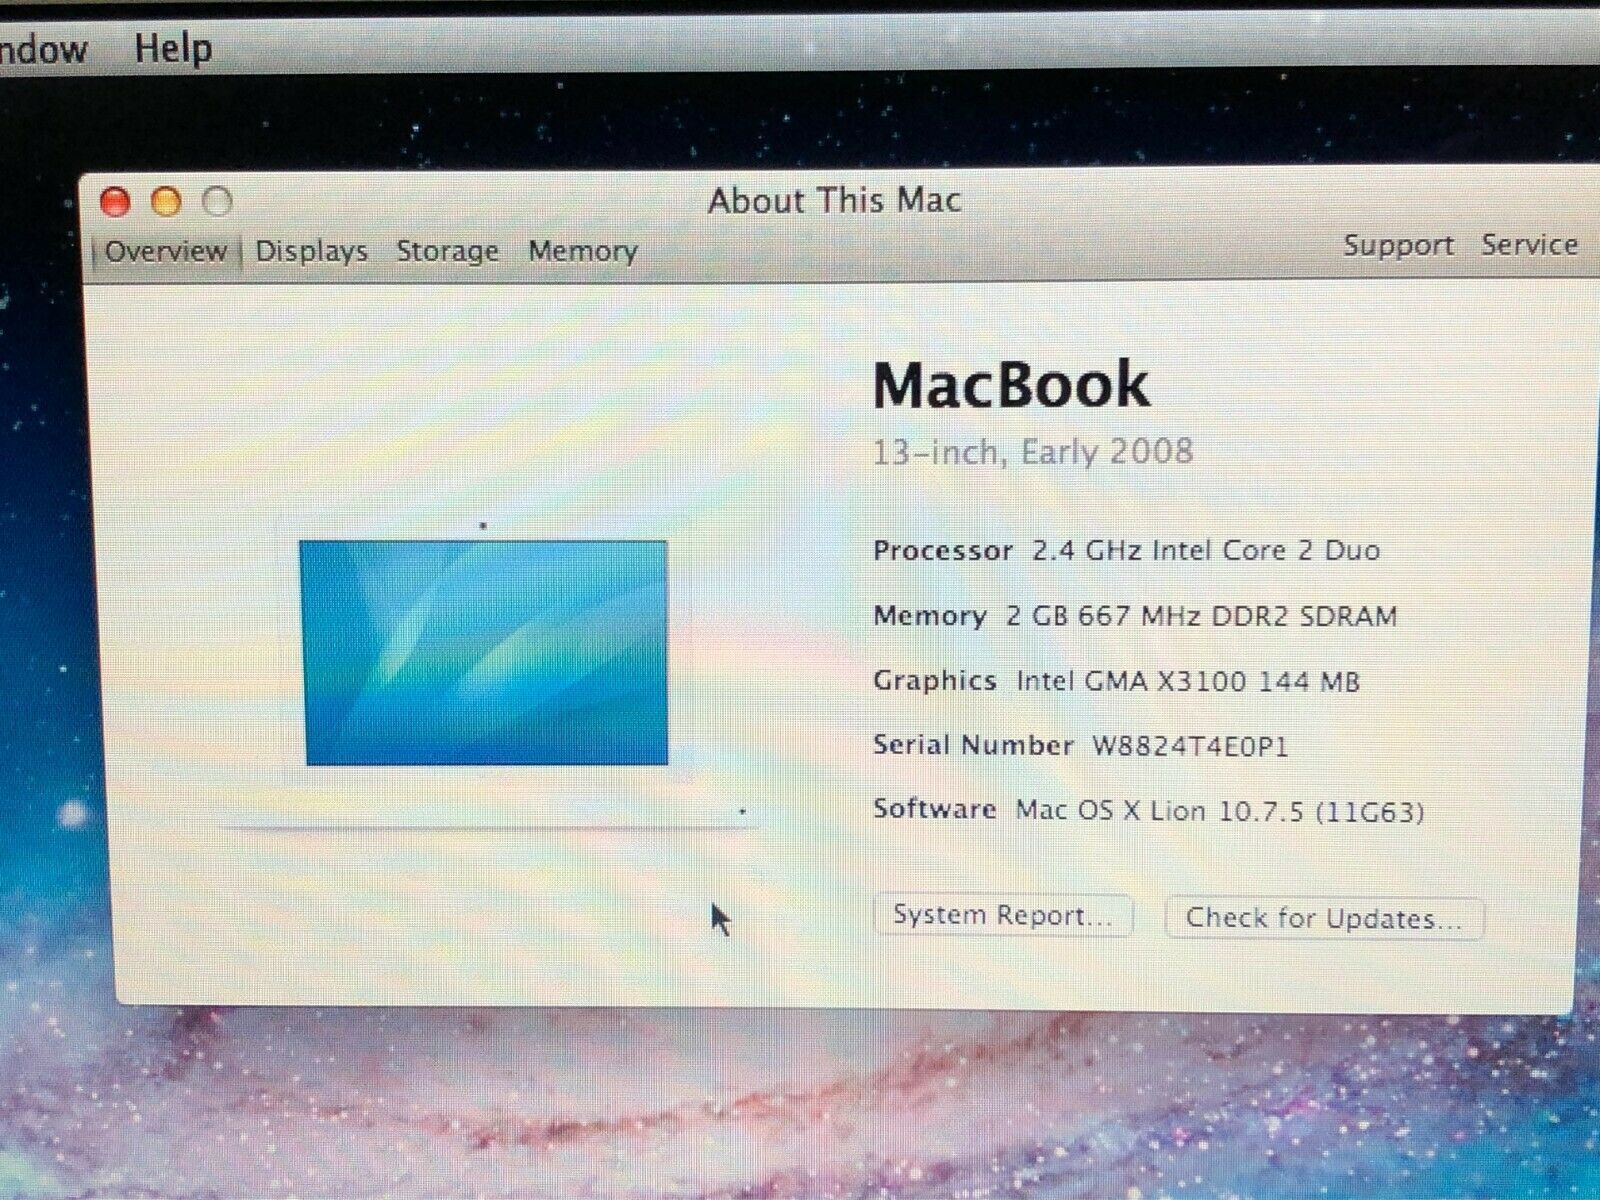Open the Support link
The image size is (1600, 1200).
tap(1397, 245)
